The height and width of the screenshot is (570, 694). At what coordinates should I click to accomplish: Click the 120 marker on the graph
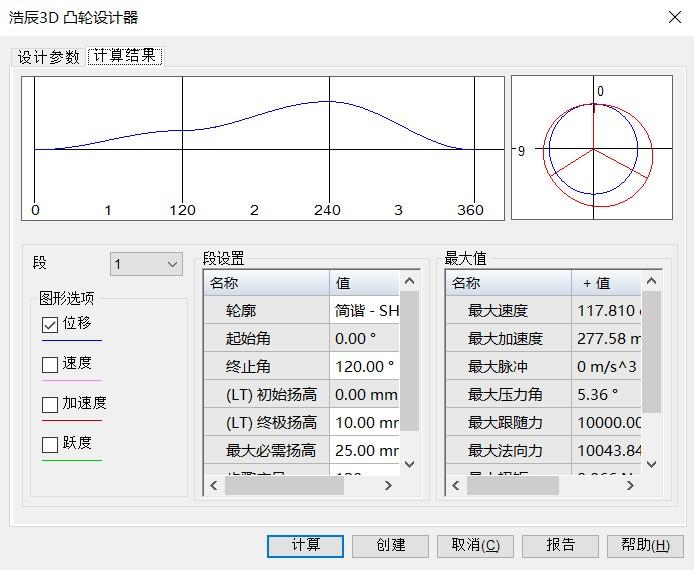pyautogui.click(x=182, y=210)
